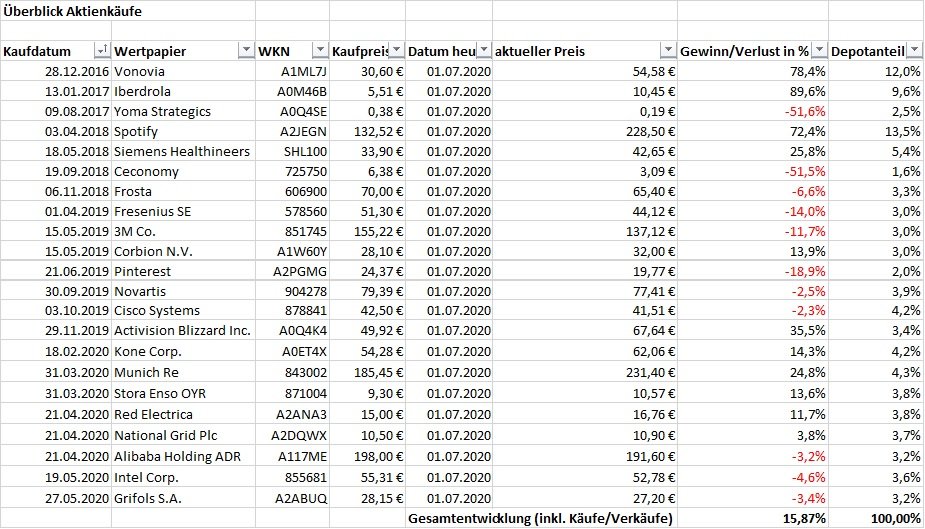Select the 3M Co. cell
Viewport: 925px width, 529px height.
click(x=183, y=231)
